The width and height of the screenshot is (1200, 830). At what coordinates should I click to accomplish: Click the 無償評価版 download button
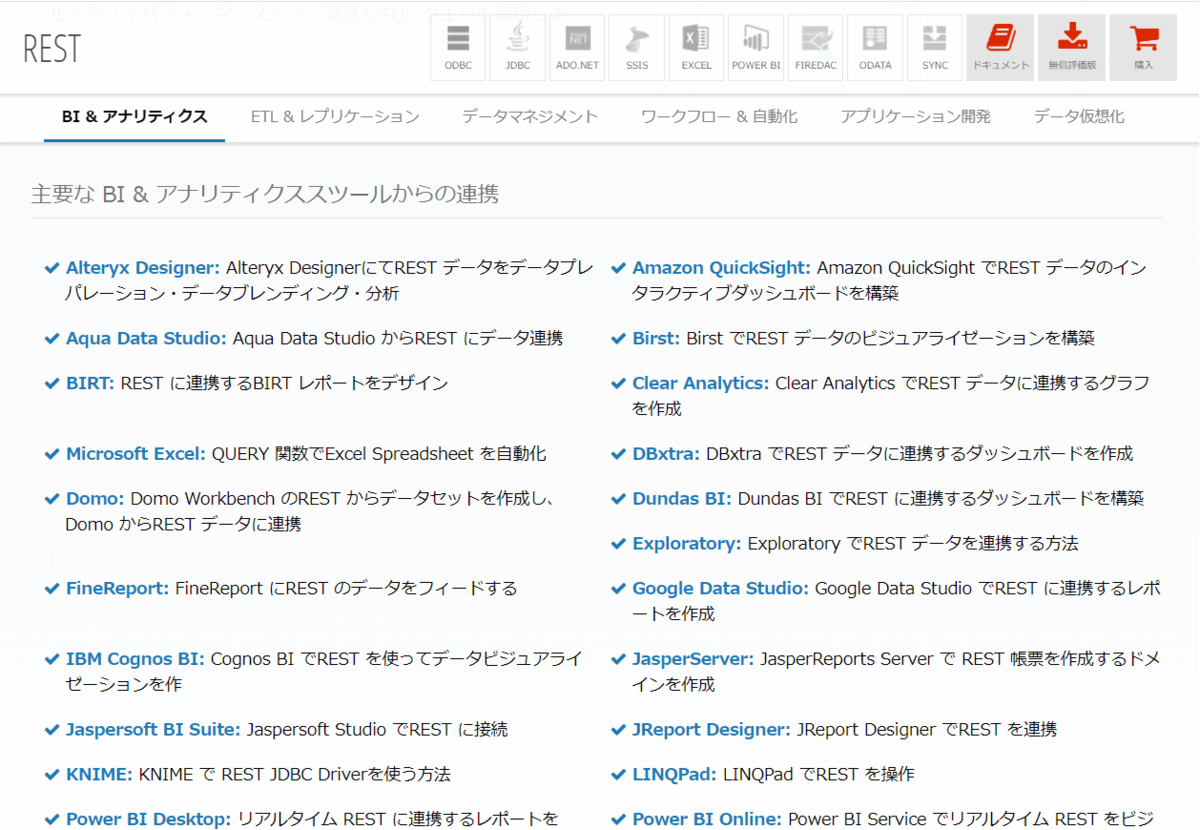(1072, 48)
